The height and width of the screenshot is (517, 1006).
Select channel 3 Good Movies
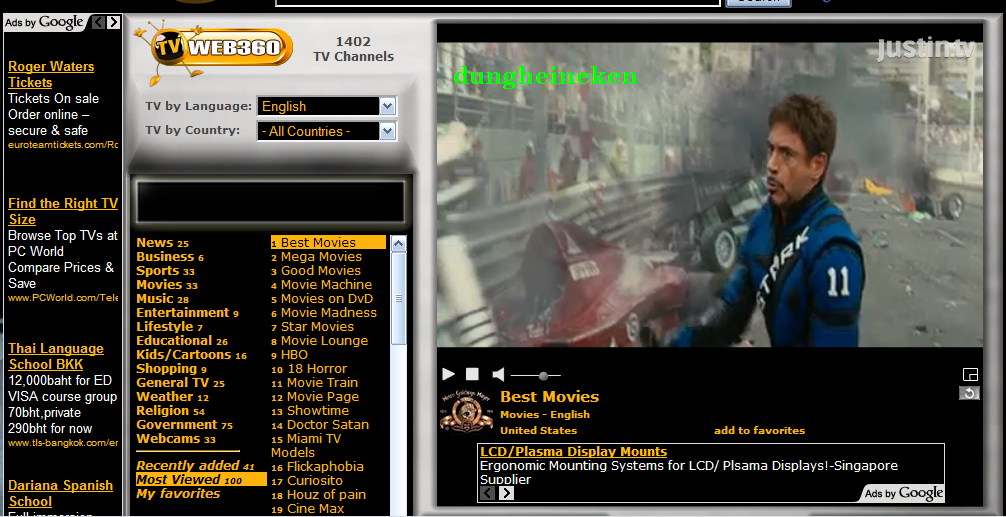(x=316, y=271)
